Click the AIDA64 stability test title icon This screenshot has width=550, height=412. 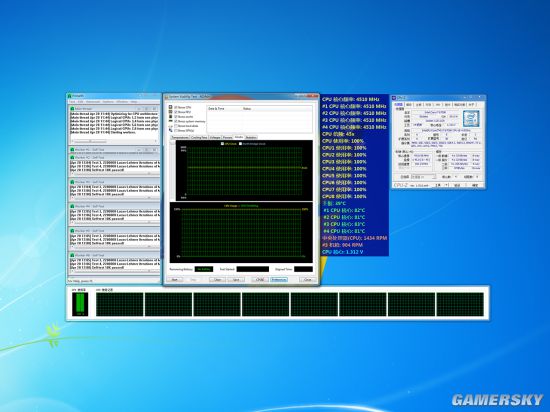coord(167,97)
